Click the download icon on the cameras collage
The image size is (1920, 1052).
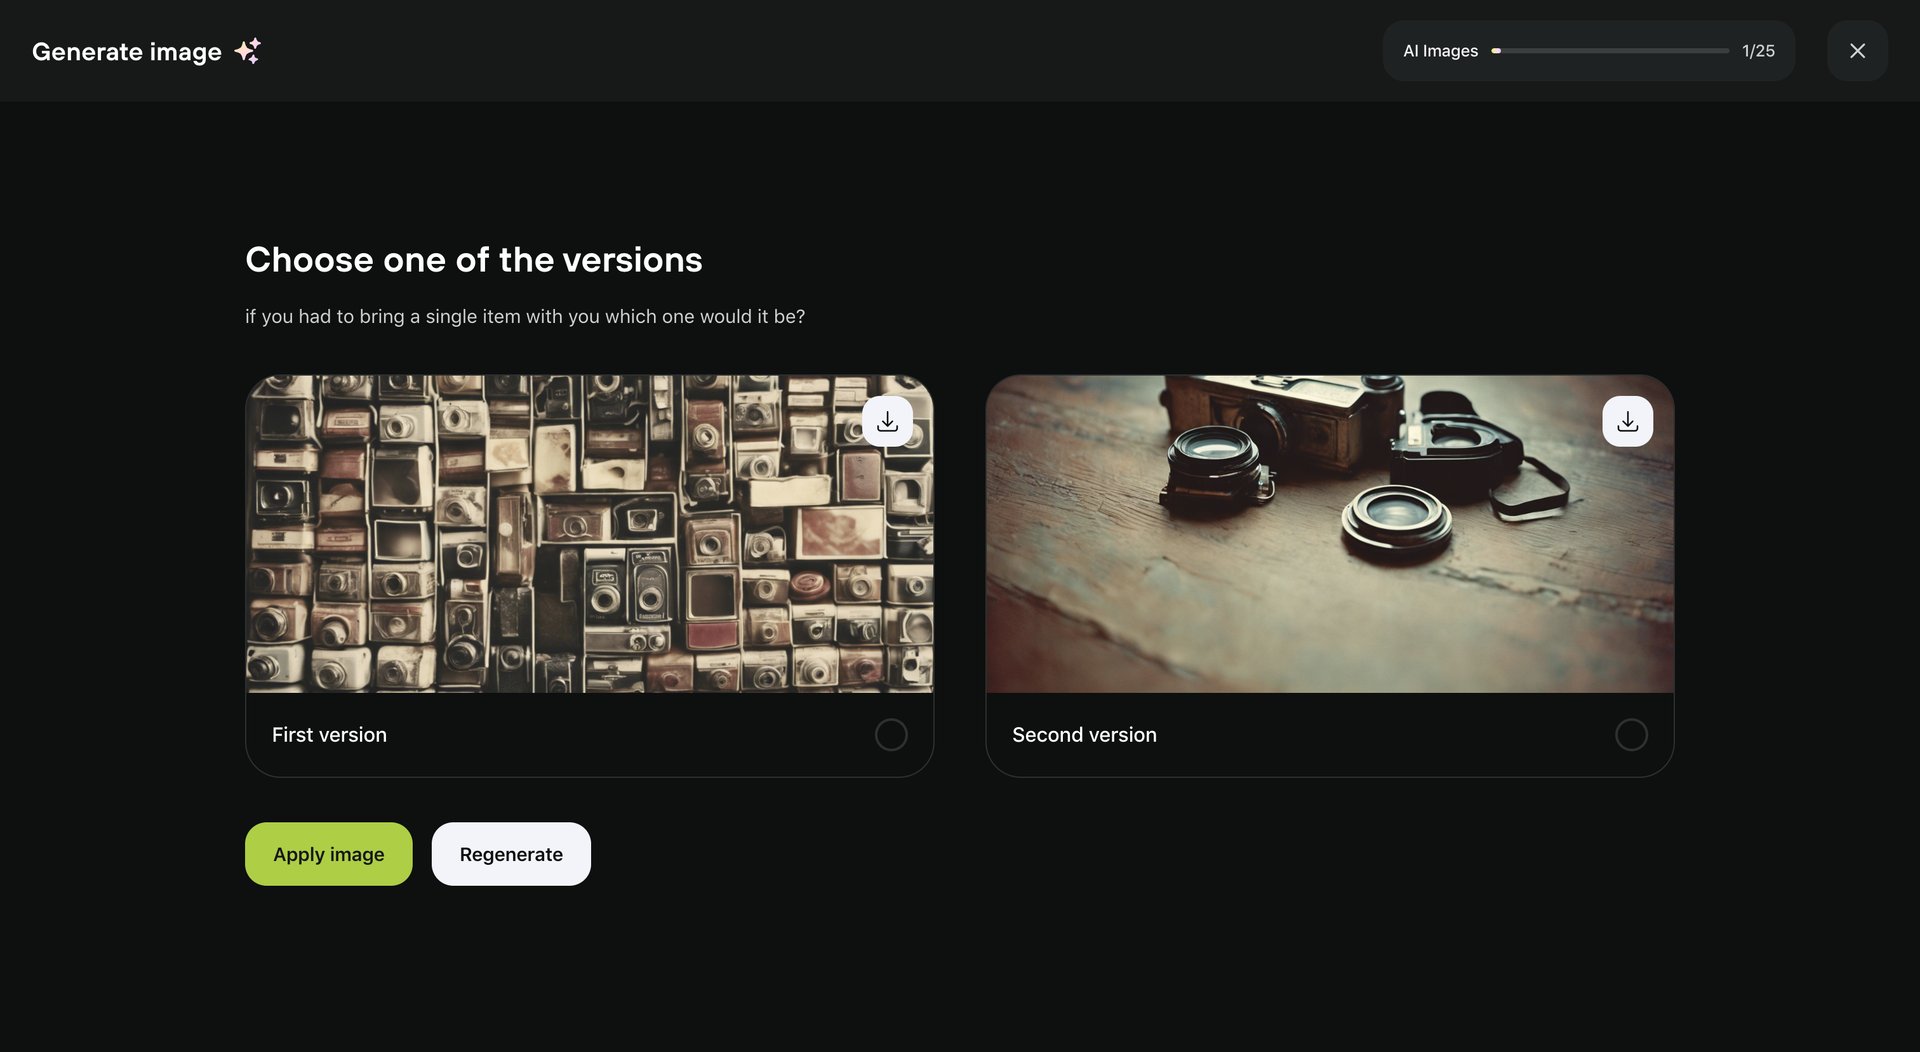tap(888, 420)
